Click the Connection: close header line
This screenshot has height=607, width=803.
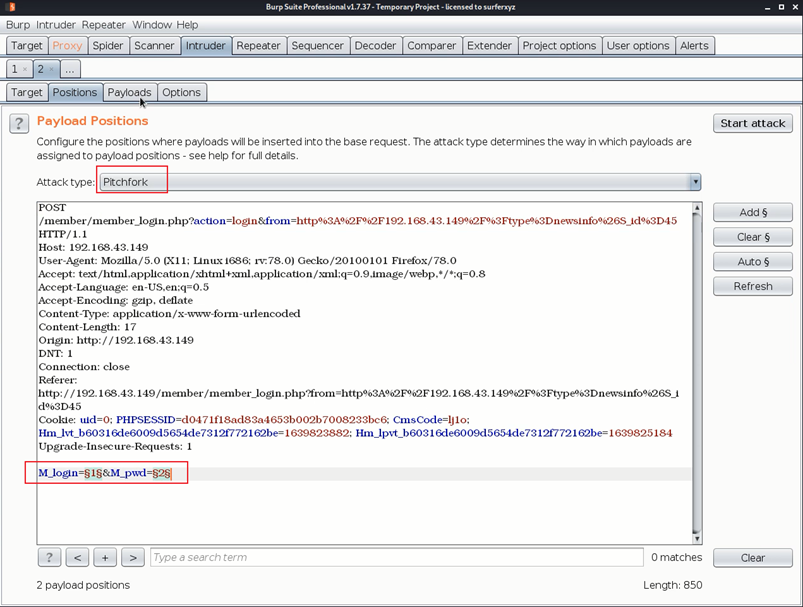(84, 367)
